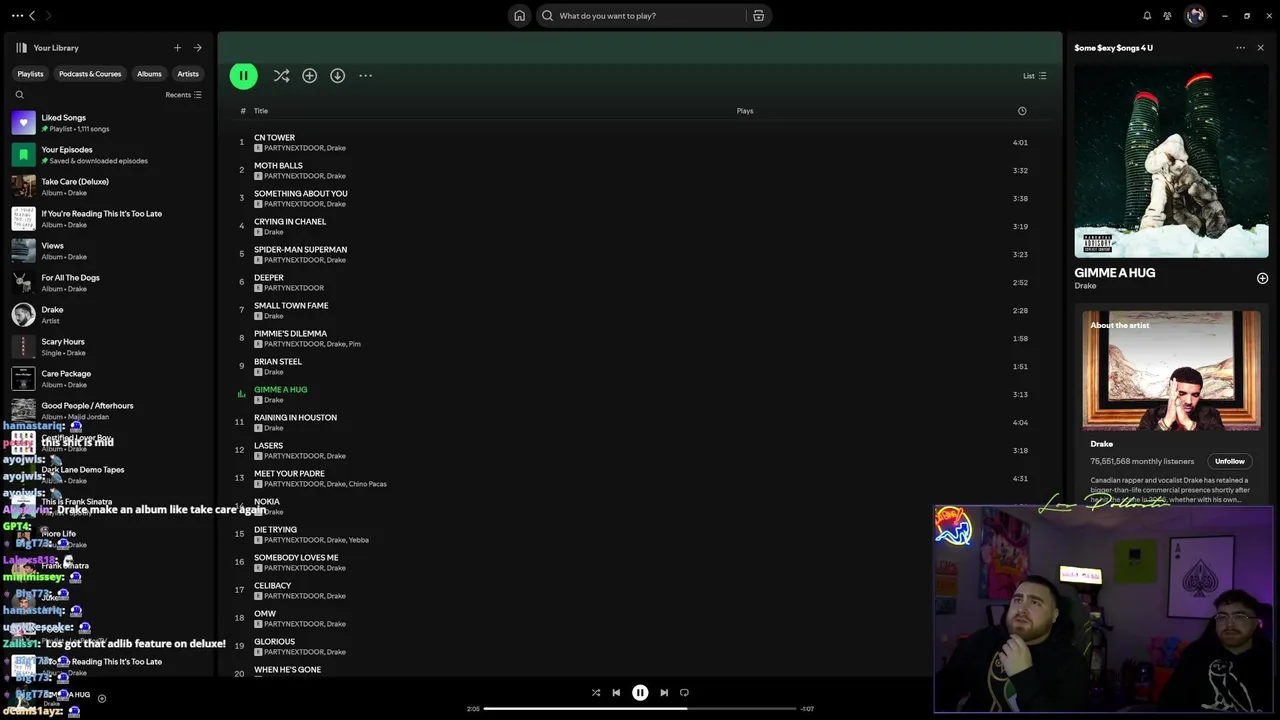Select the Artists filter chip

tap(188, 74)
